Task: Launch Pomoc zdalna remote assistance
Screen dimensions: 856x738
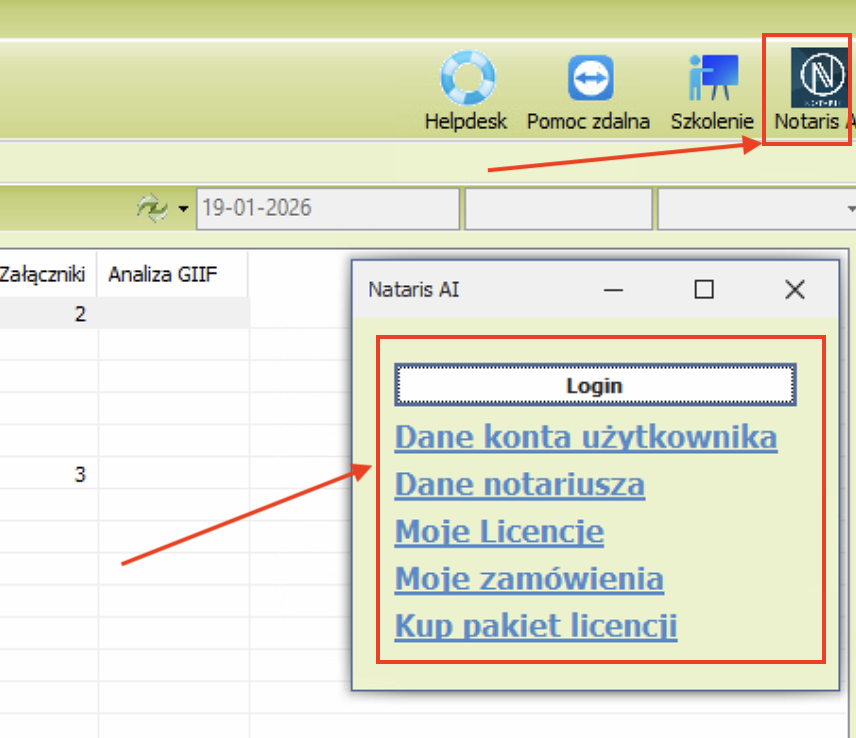Action: click(x=590, y=80)
